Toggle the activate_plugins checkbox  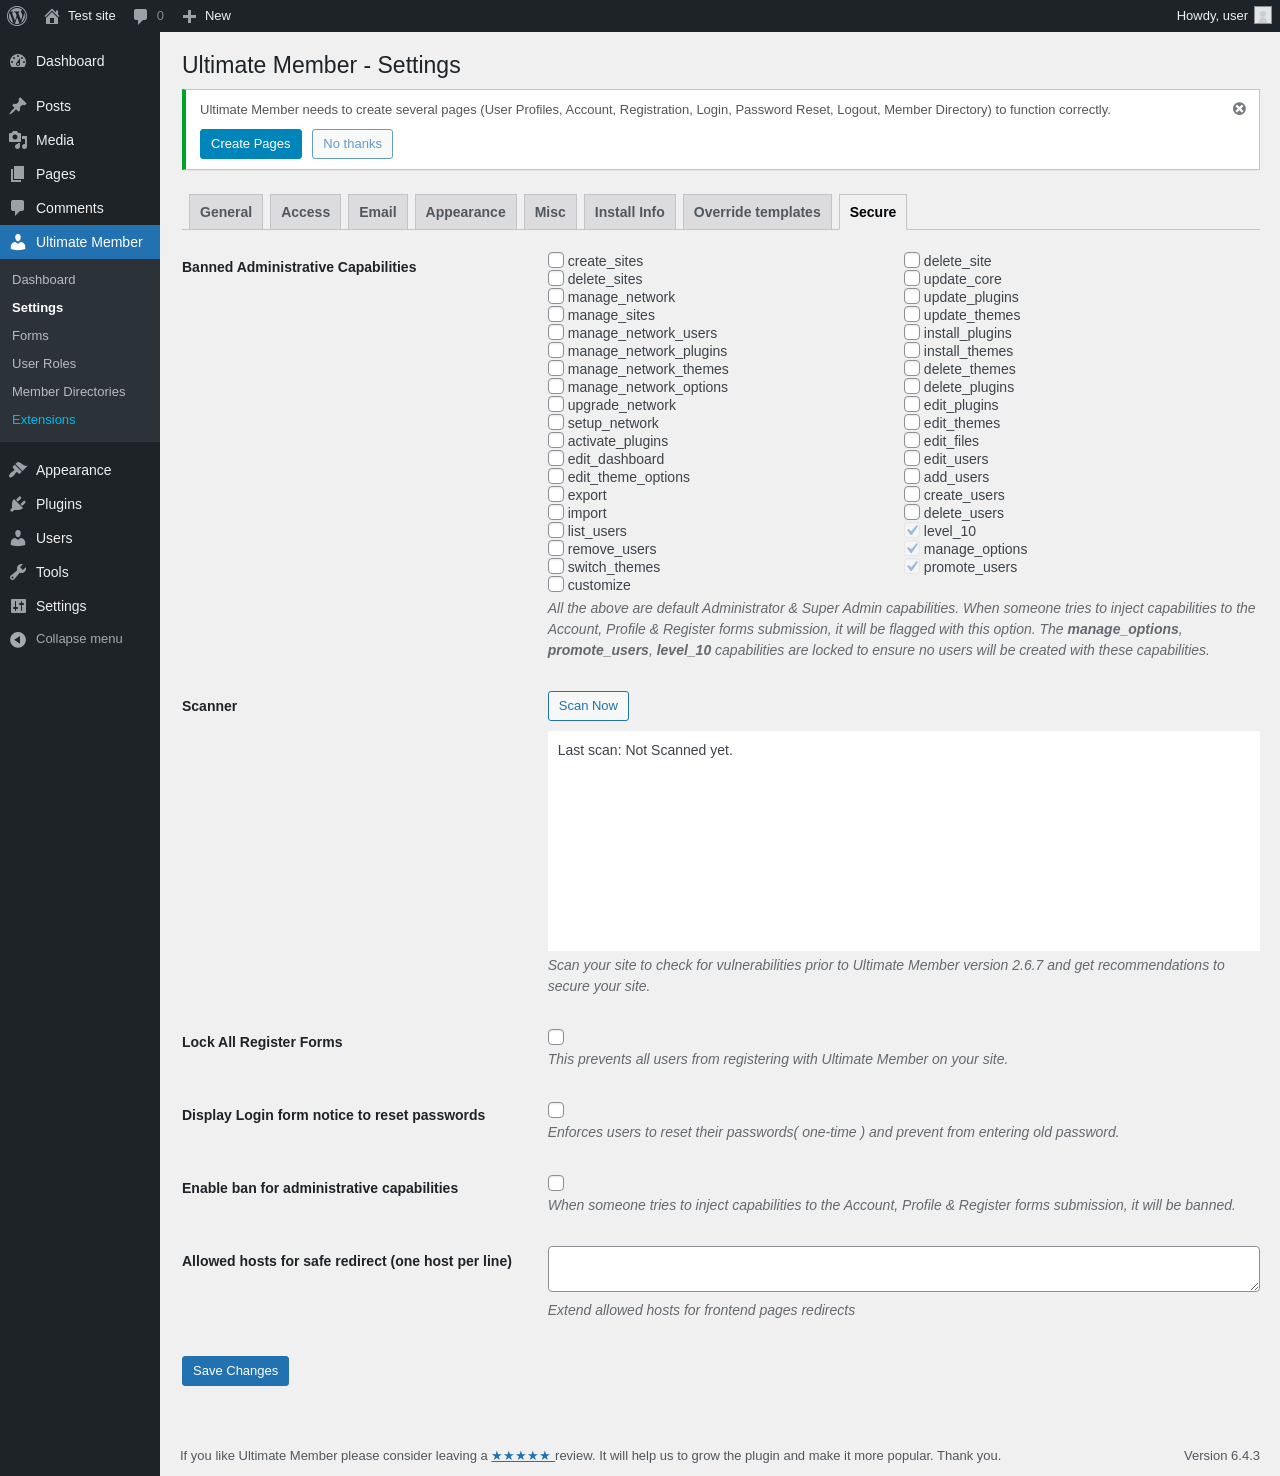(x=556, y=441)
